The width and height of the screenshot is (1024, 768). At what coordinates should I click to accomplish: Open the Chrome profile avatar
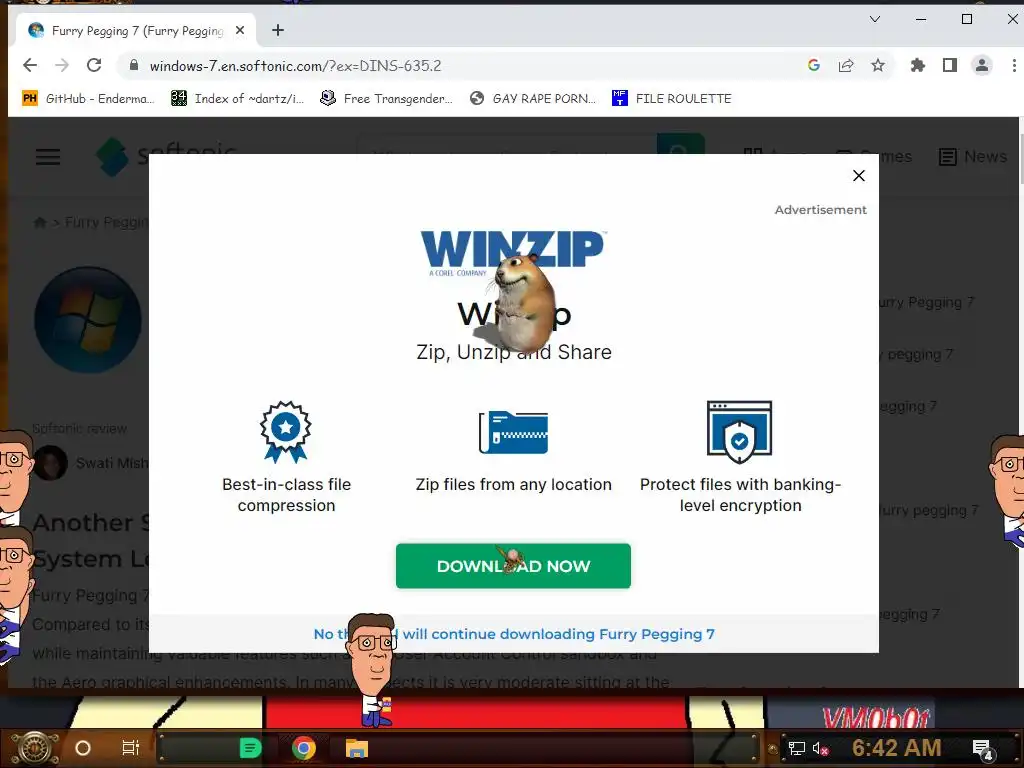point(982,65)
